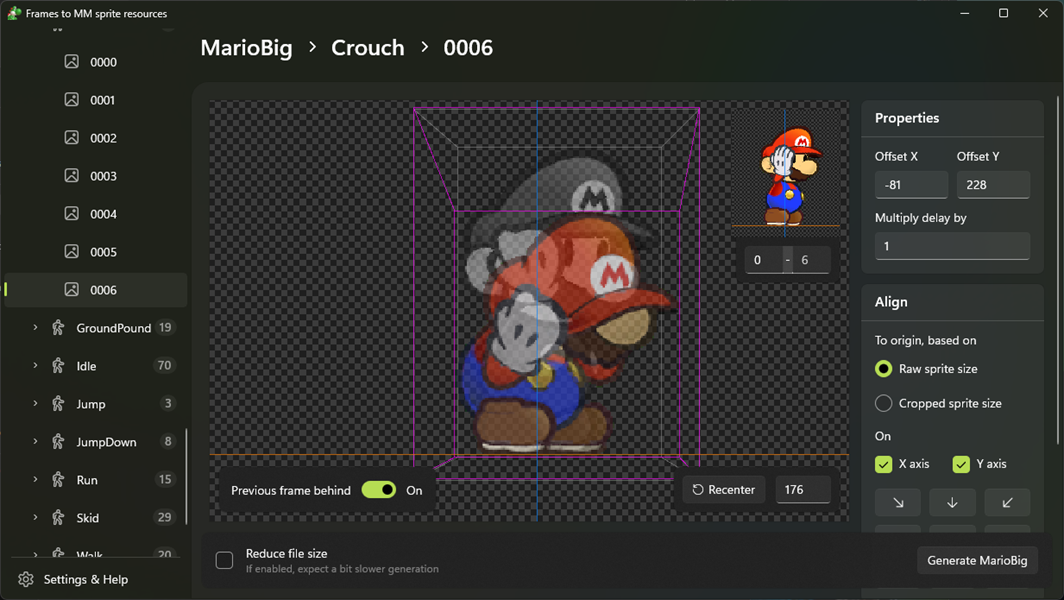The height and width of the screenshot is (600, 1064).
Task: Click the app icon in the title bar
Action: 14,13
